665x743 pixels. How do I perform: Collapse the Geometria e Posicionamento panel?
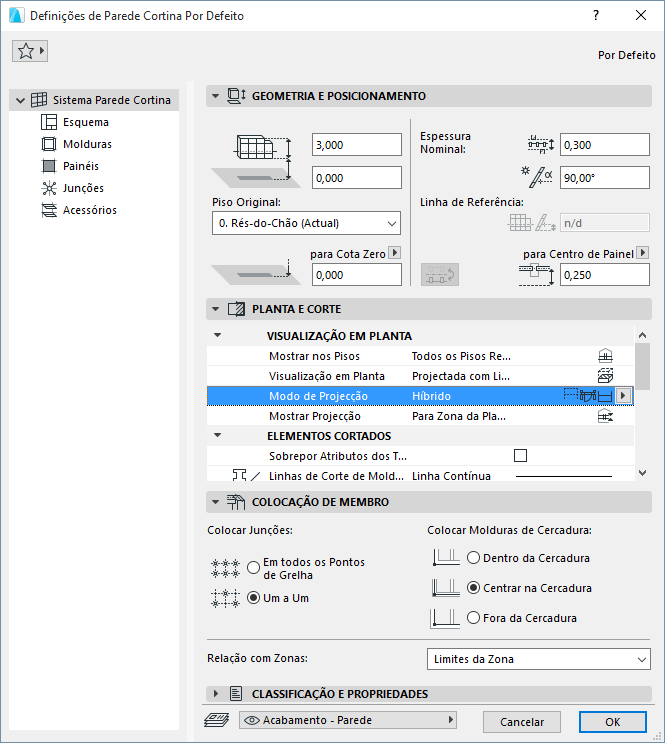pyautogui.click(x=216, y=96)
